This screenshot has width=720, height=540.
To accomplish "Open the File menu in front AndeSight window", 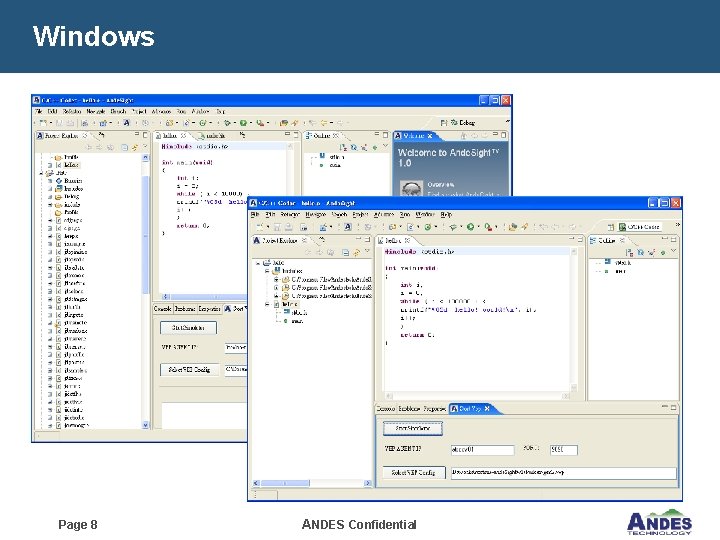I will [x=254, y=214].
